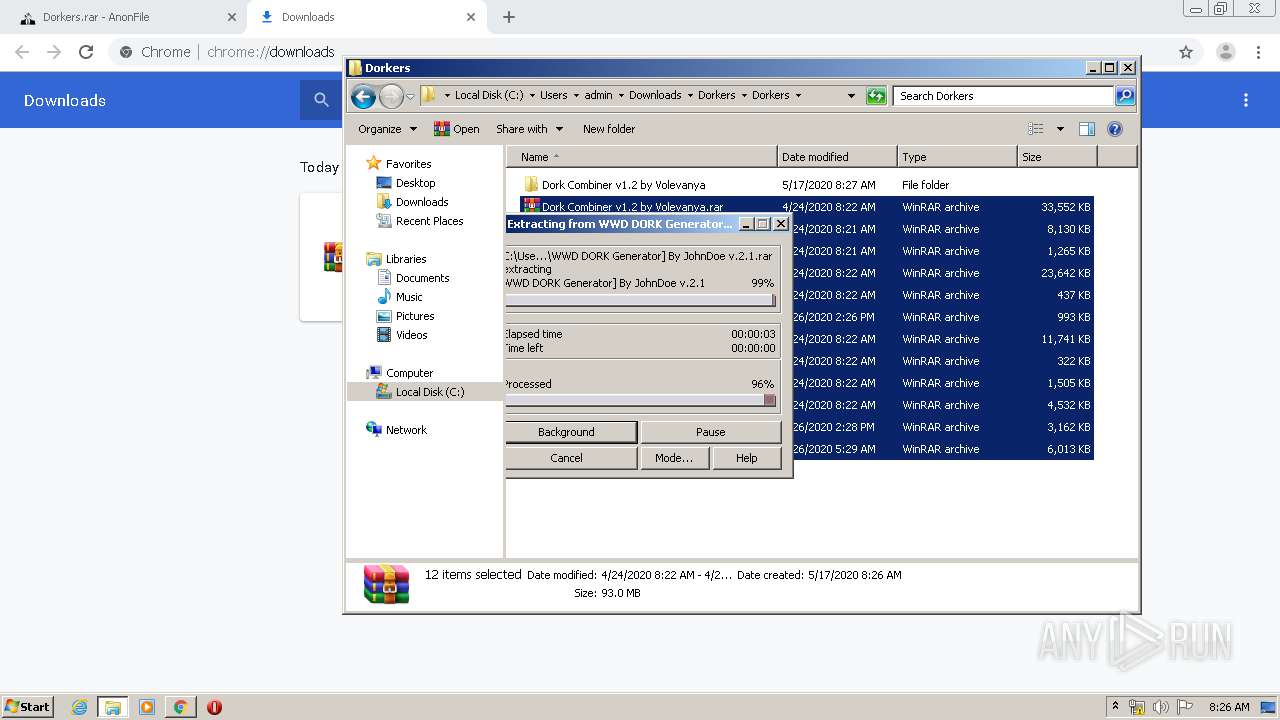The width and height of the screenshot is (1280, 720).
Task: Pause the extraction
Action: click(710, 432)
